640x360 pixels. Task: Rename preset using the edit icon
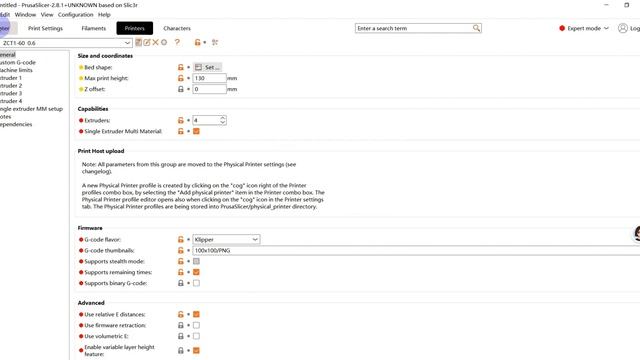coord(147,42)
